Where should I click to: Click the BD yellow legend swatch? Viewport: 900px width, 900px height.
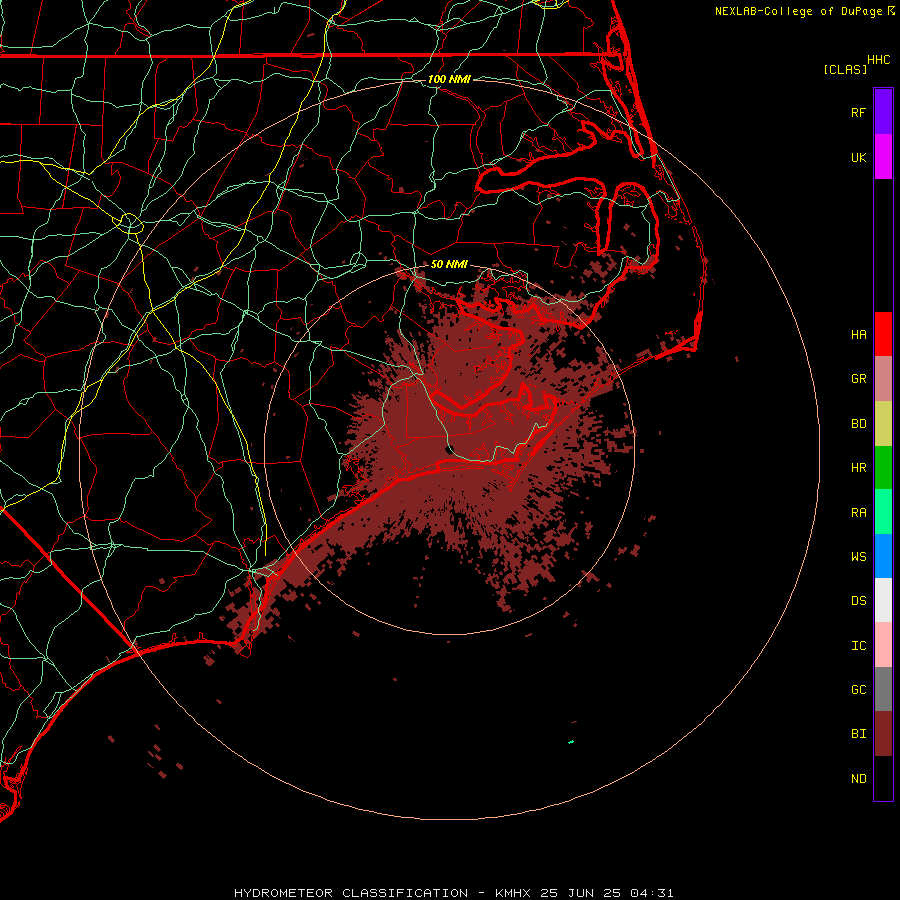point(883,423)
